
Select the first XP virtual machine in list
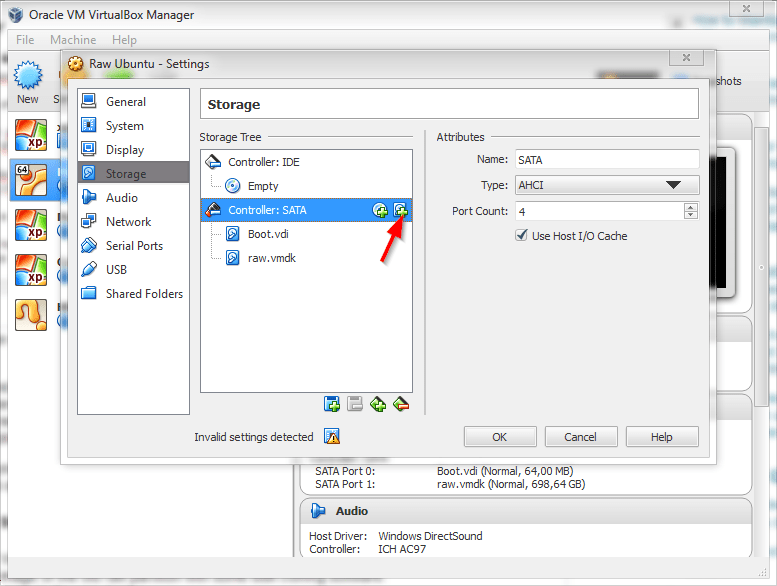coord(31,135)
